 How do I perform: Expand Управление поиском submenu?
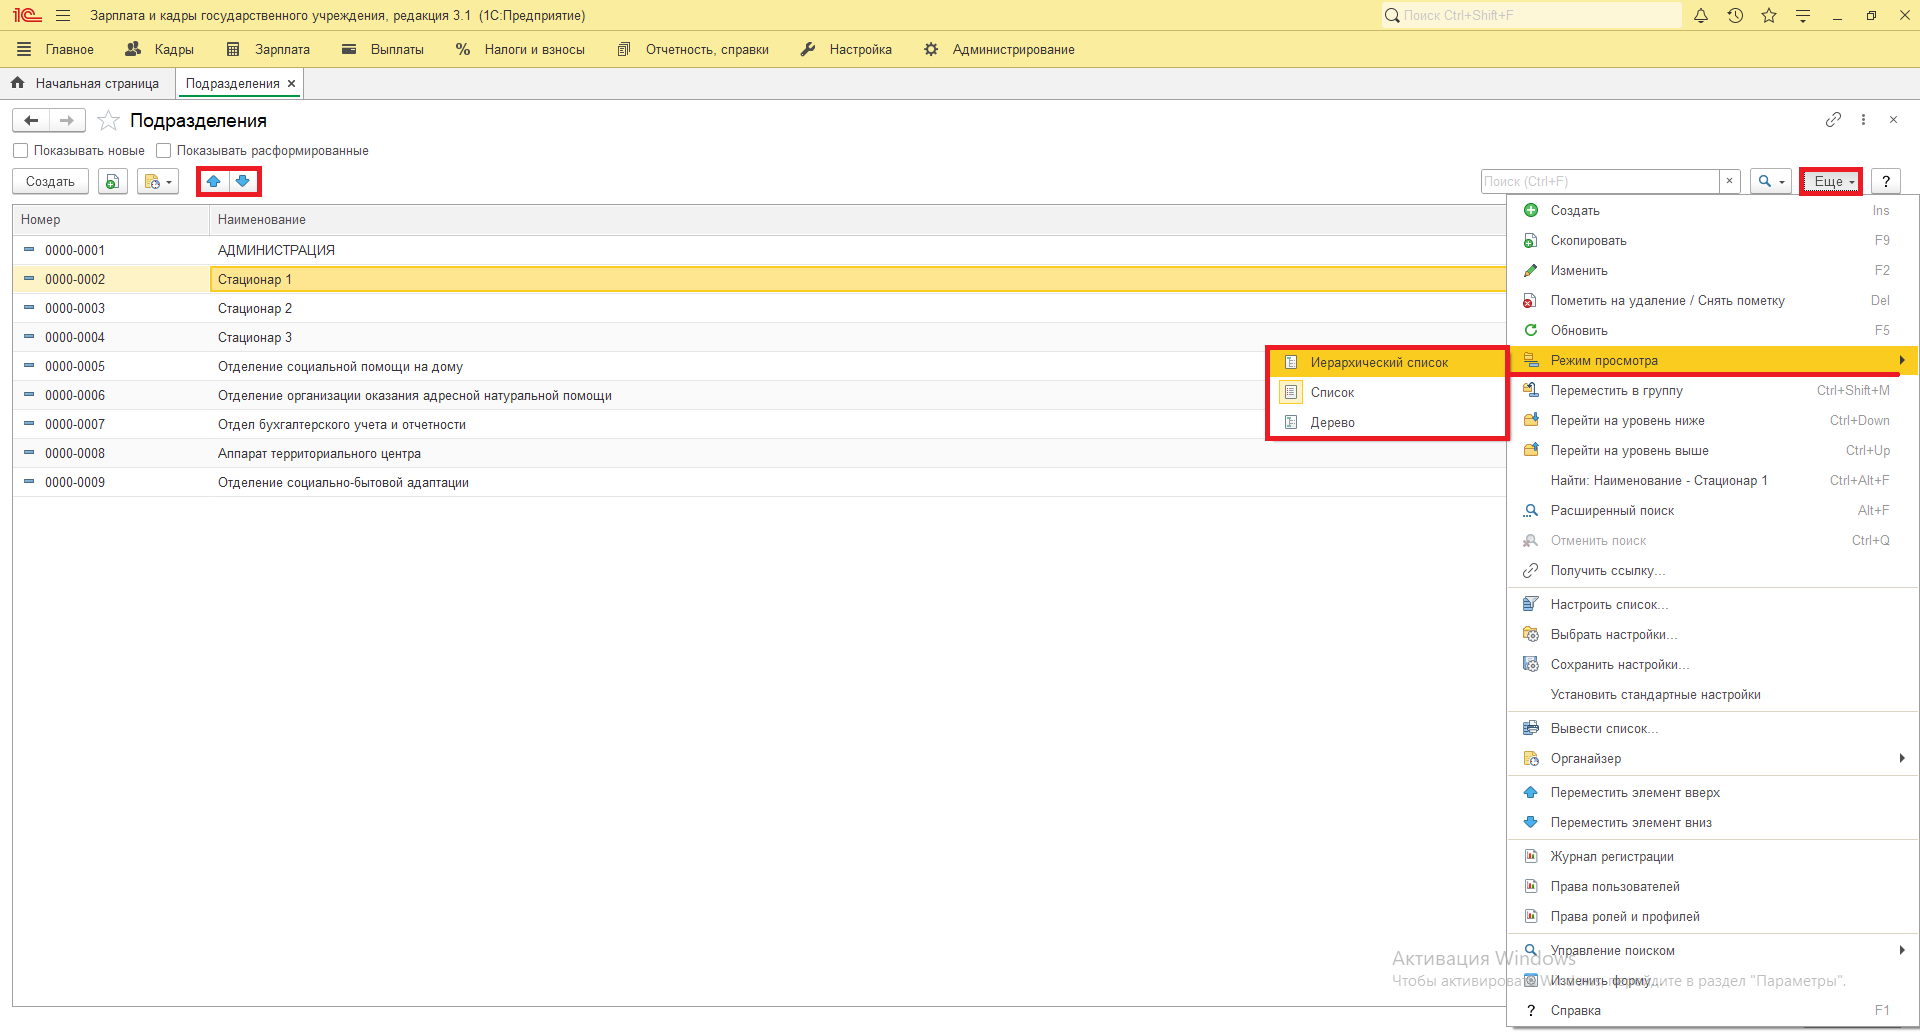1712,951
